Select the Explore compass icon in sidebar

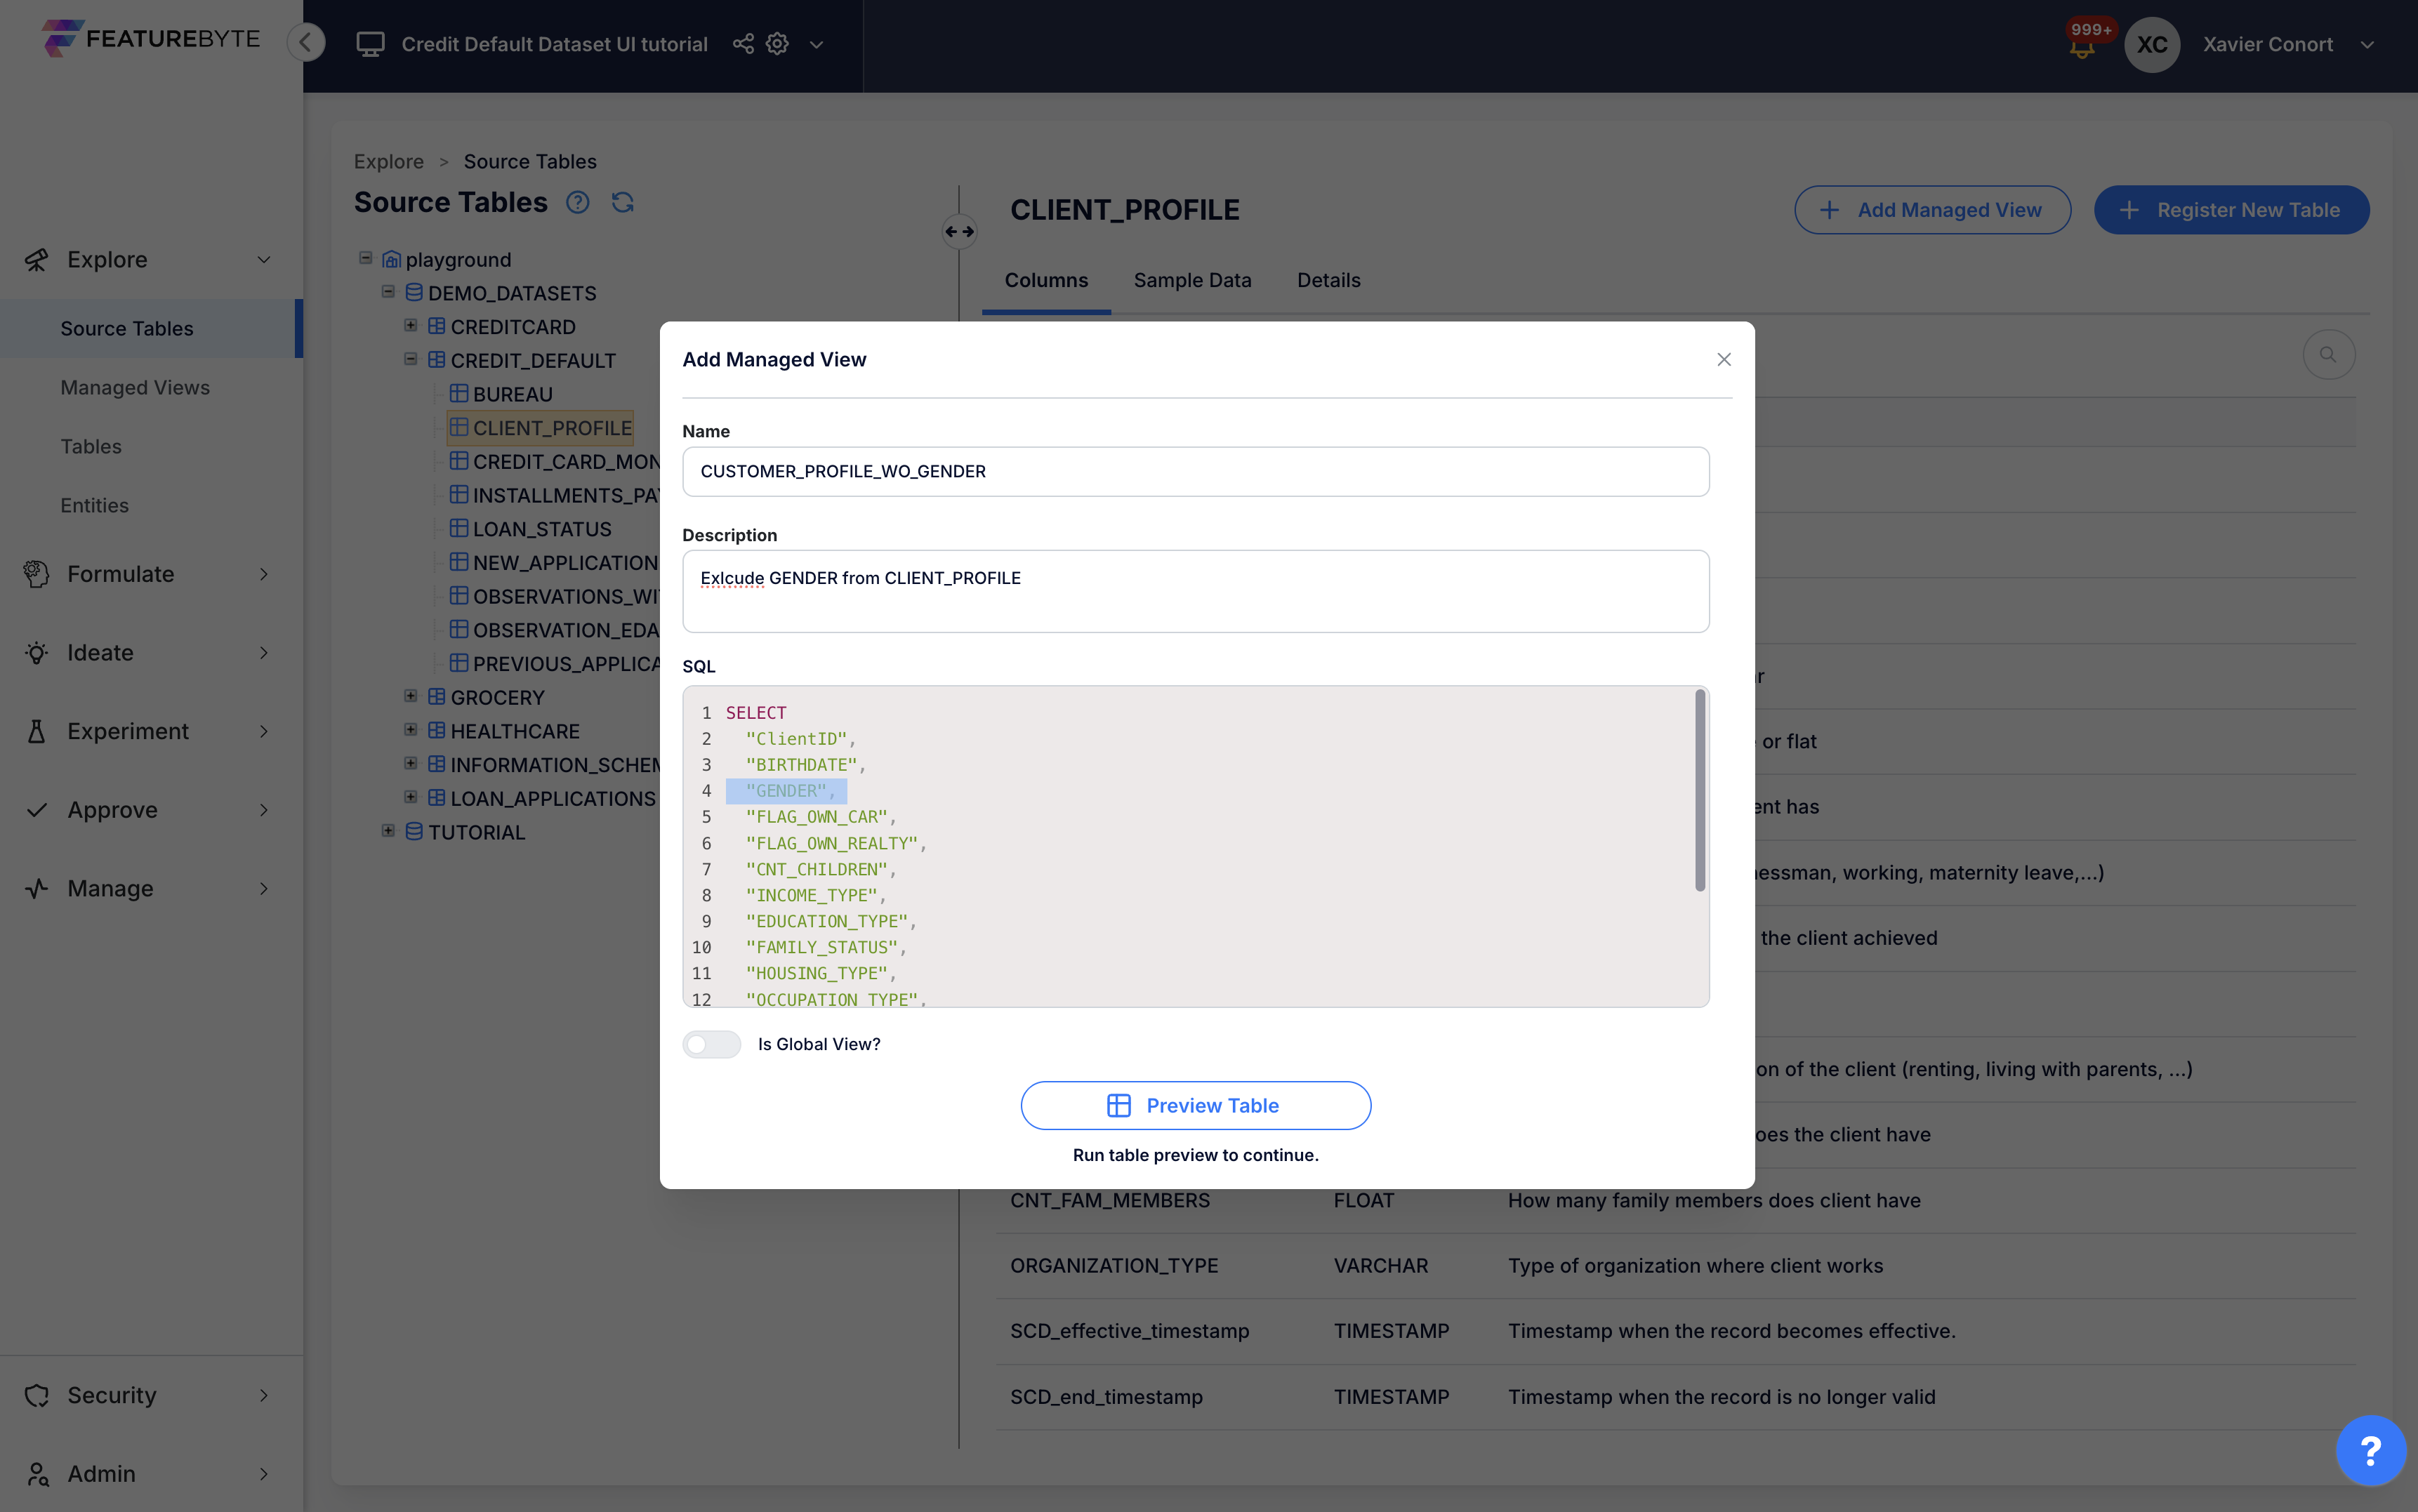[x=36, y=259]
